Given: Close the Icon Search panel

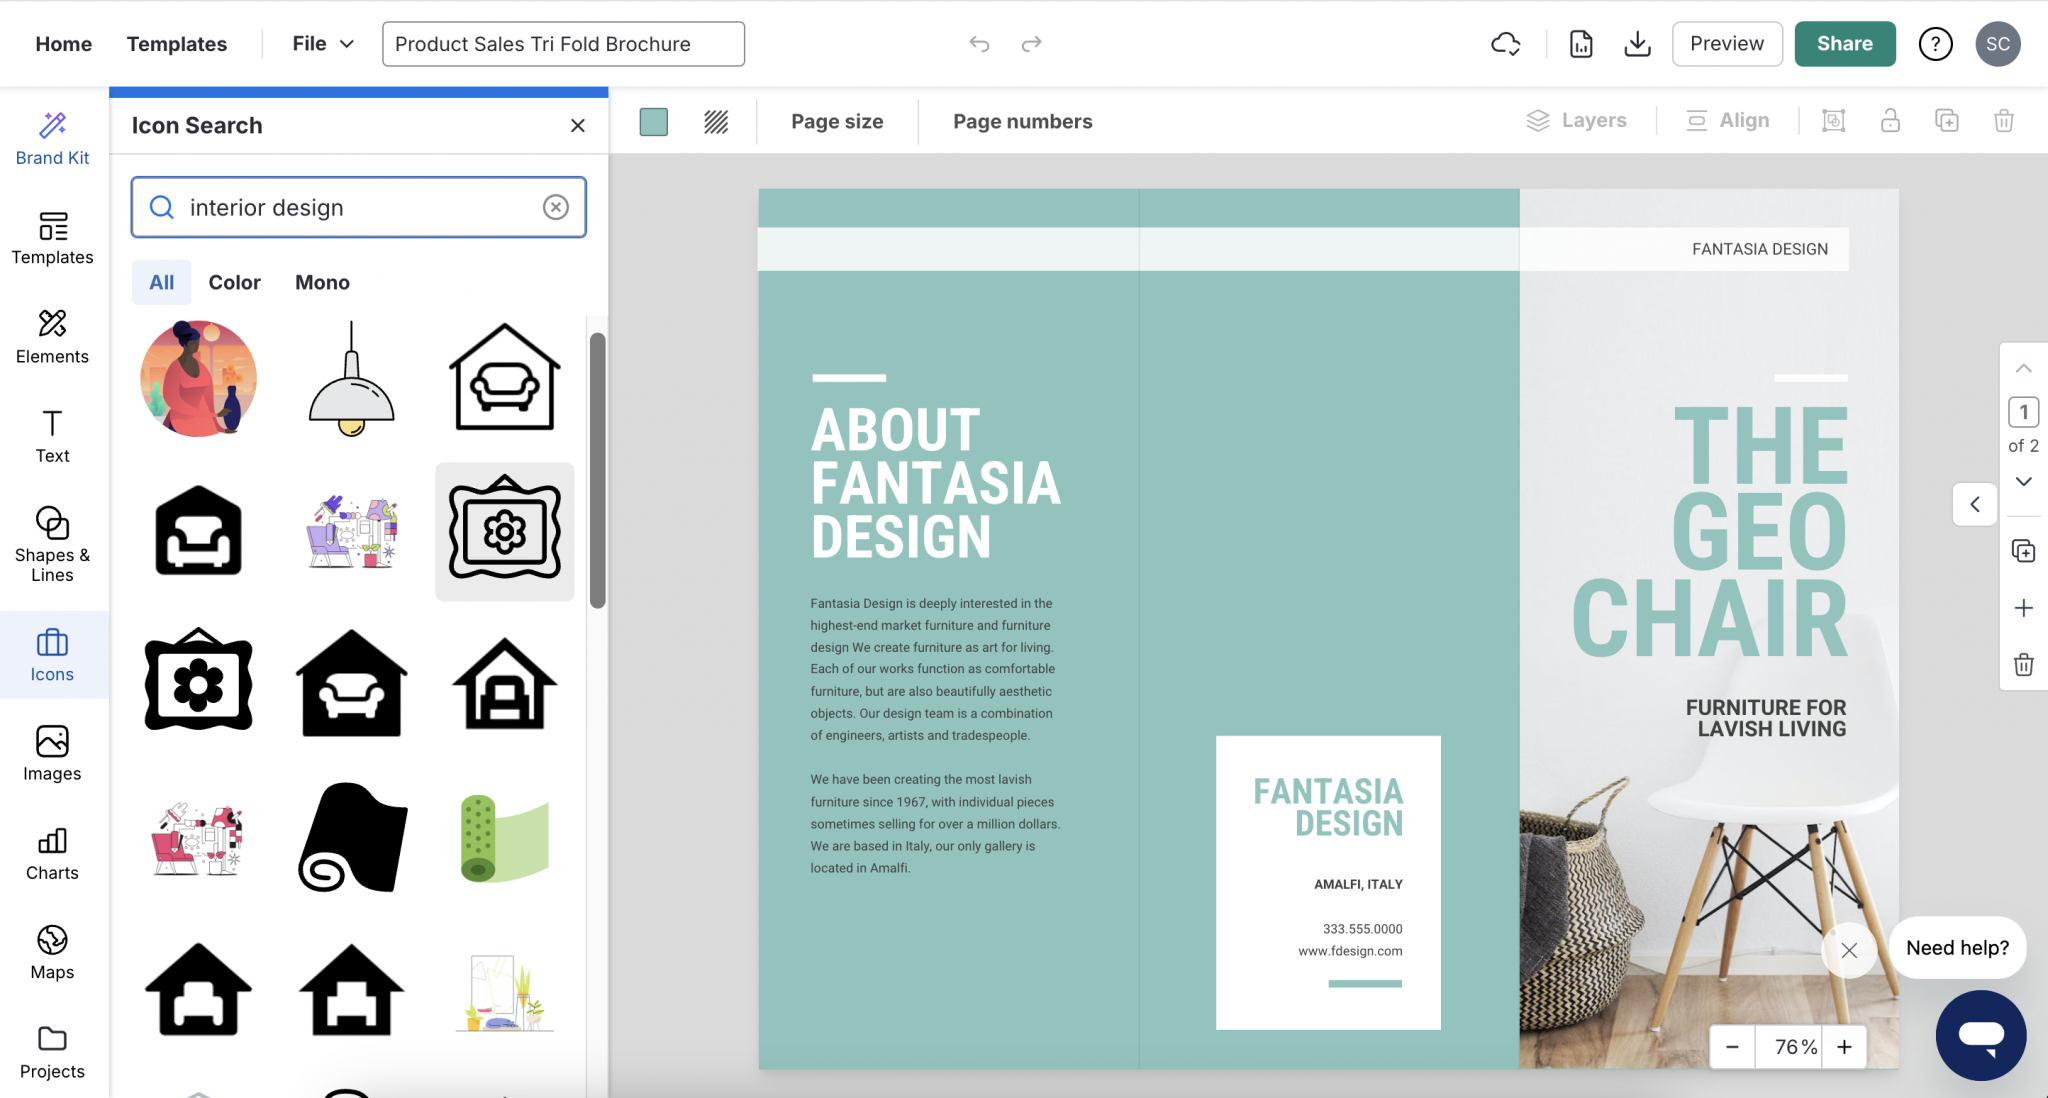Looking at the screenshot, I should [577, 125].
